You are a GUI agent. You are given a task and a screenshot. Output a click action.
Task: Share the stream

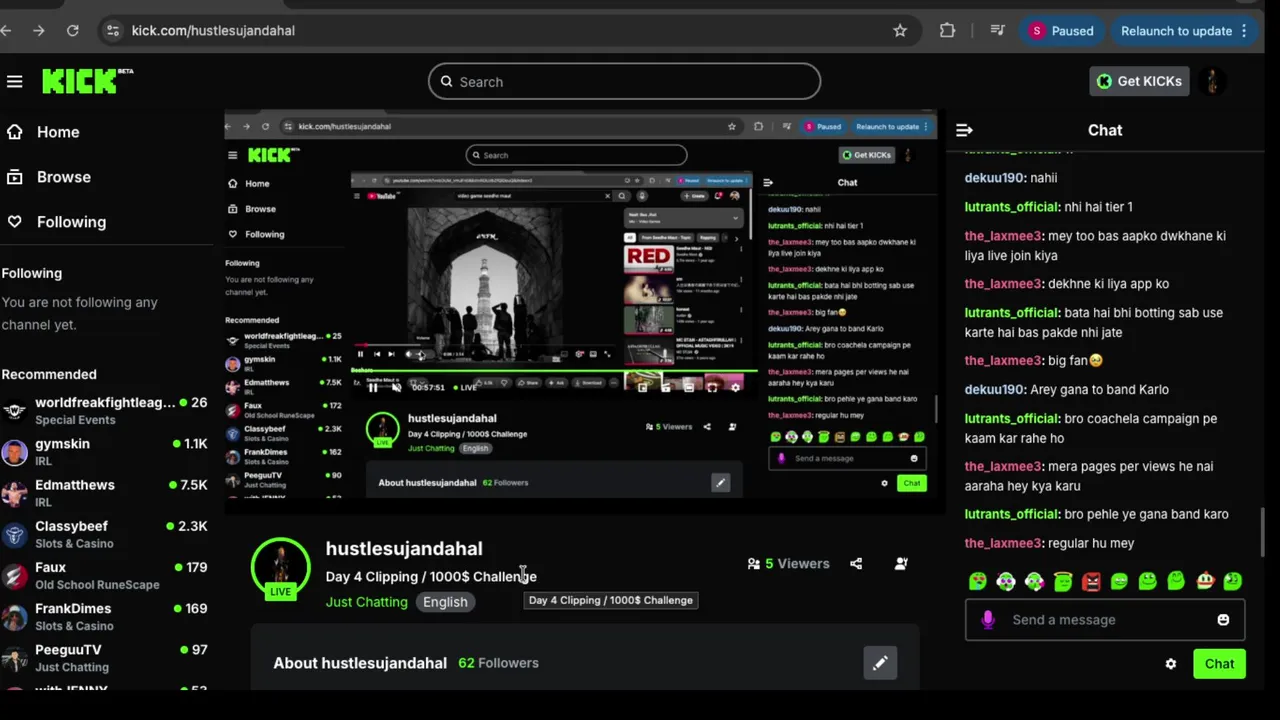[x=856, y=564]
